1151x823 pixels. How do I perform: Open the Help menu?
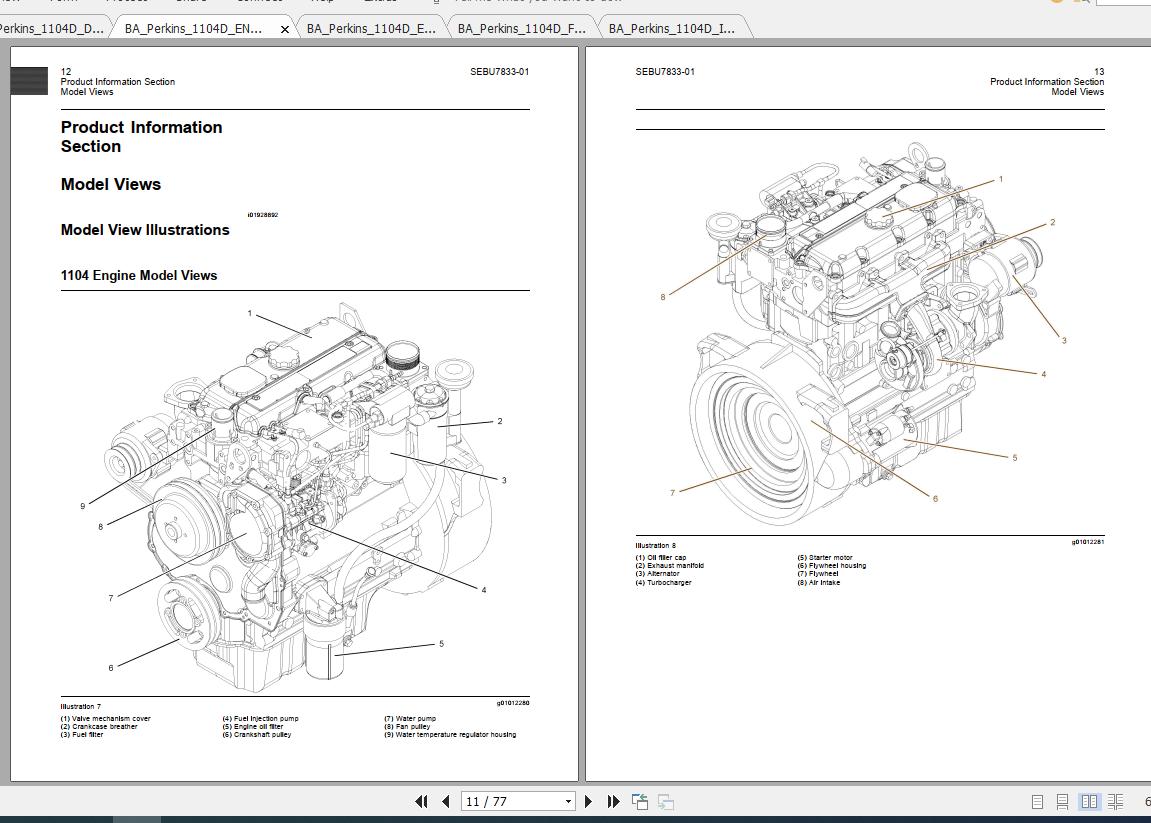click(322, 2)
